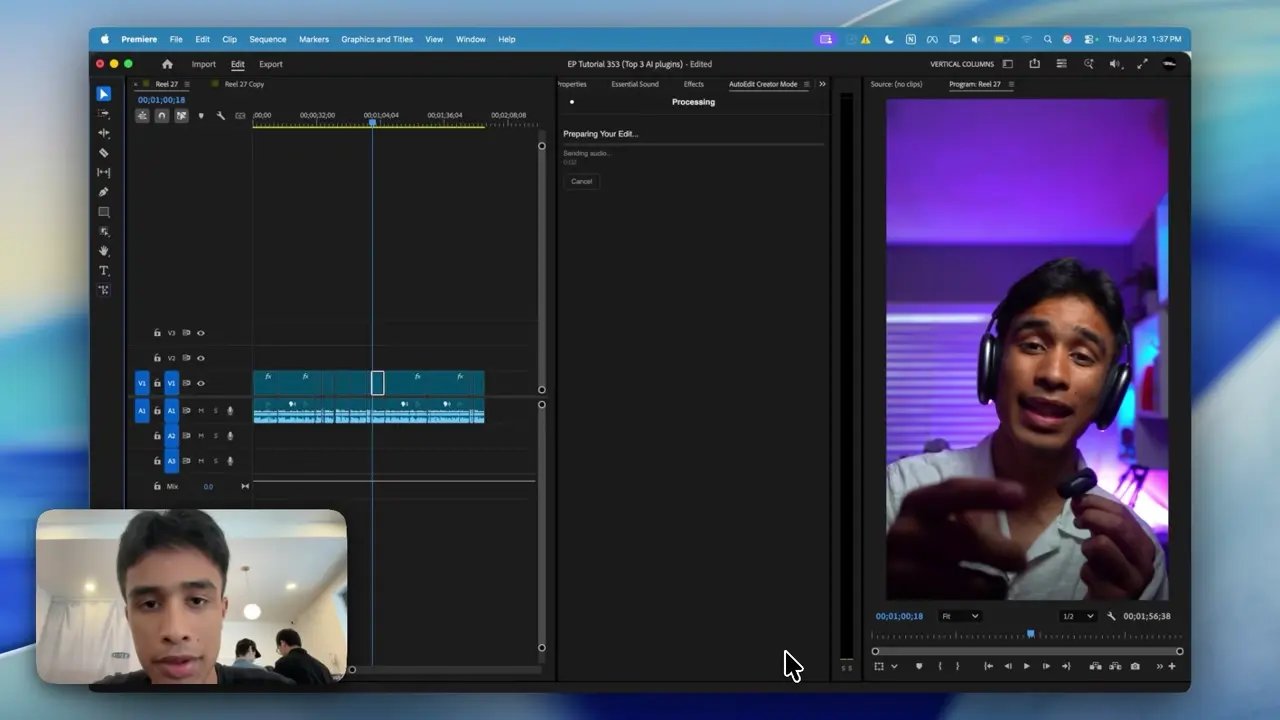The image size is (1280, 720).
Task: Open the Button Editor plus icon
Action: point(1172,666)
